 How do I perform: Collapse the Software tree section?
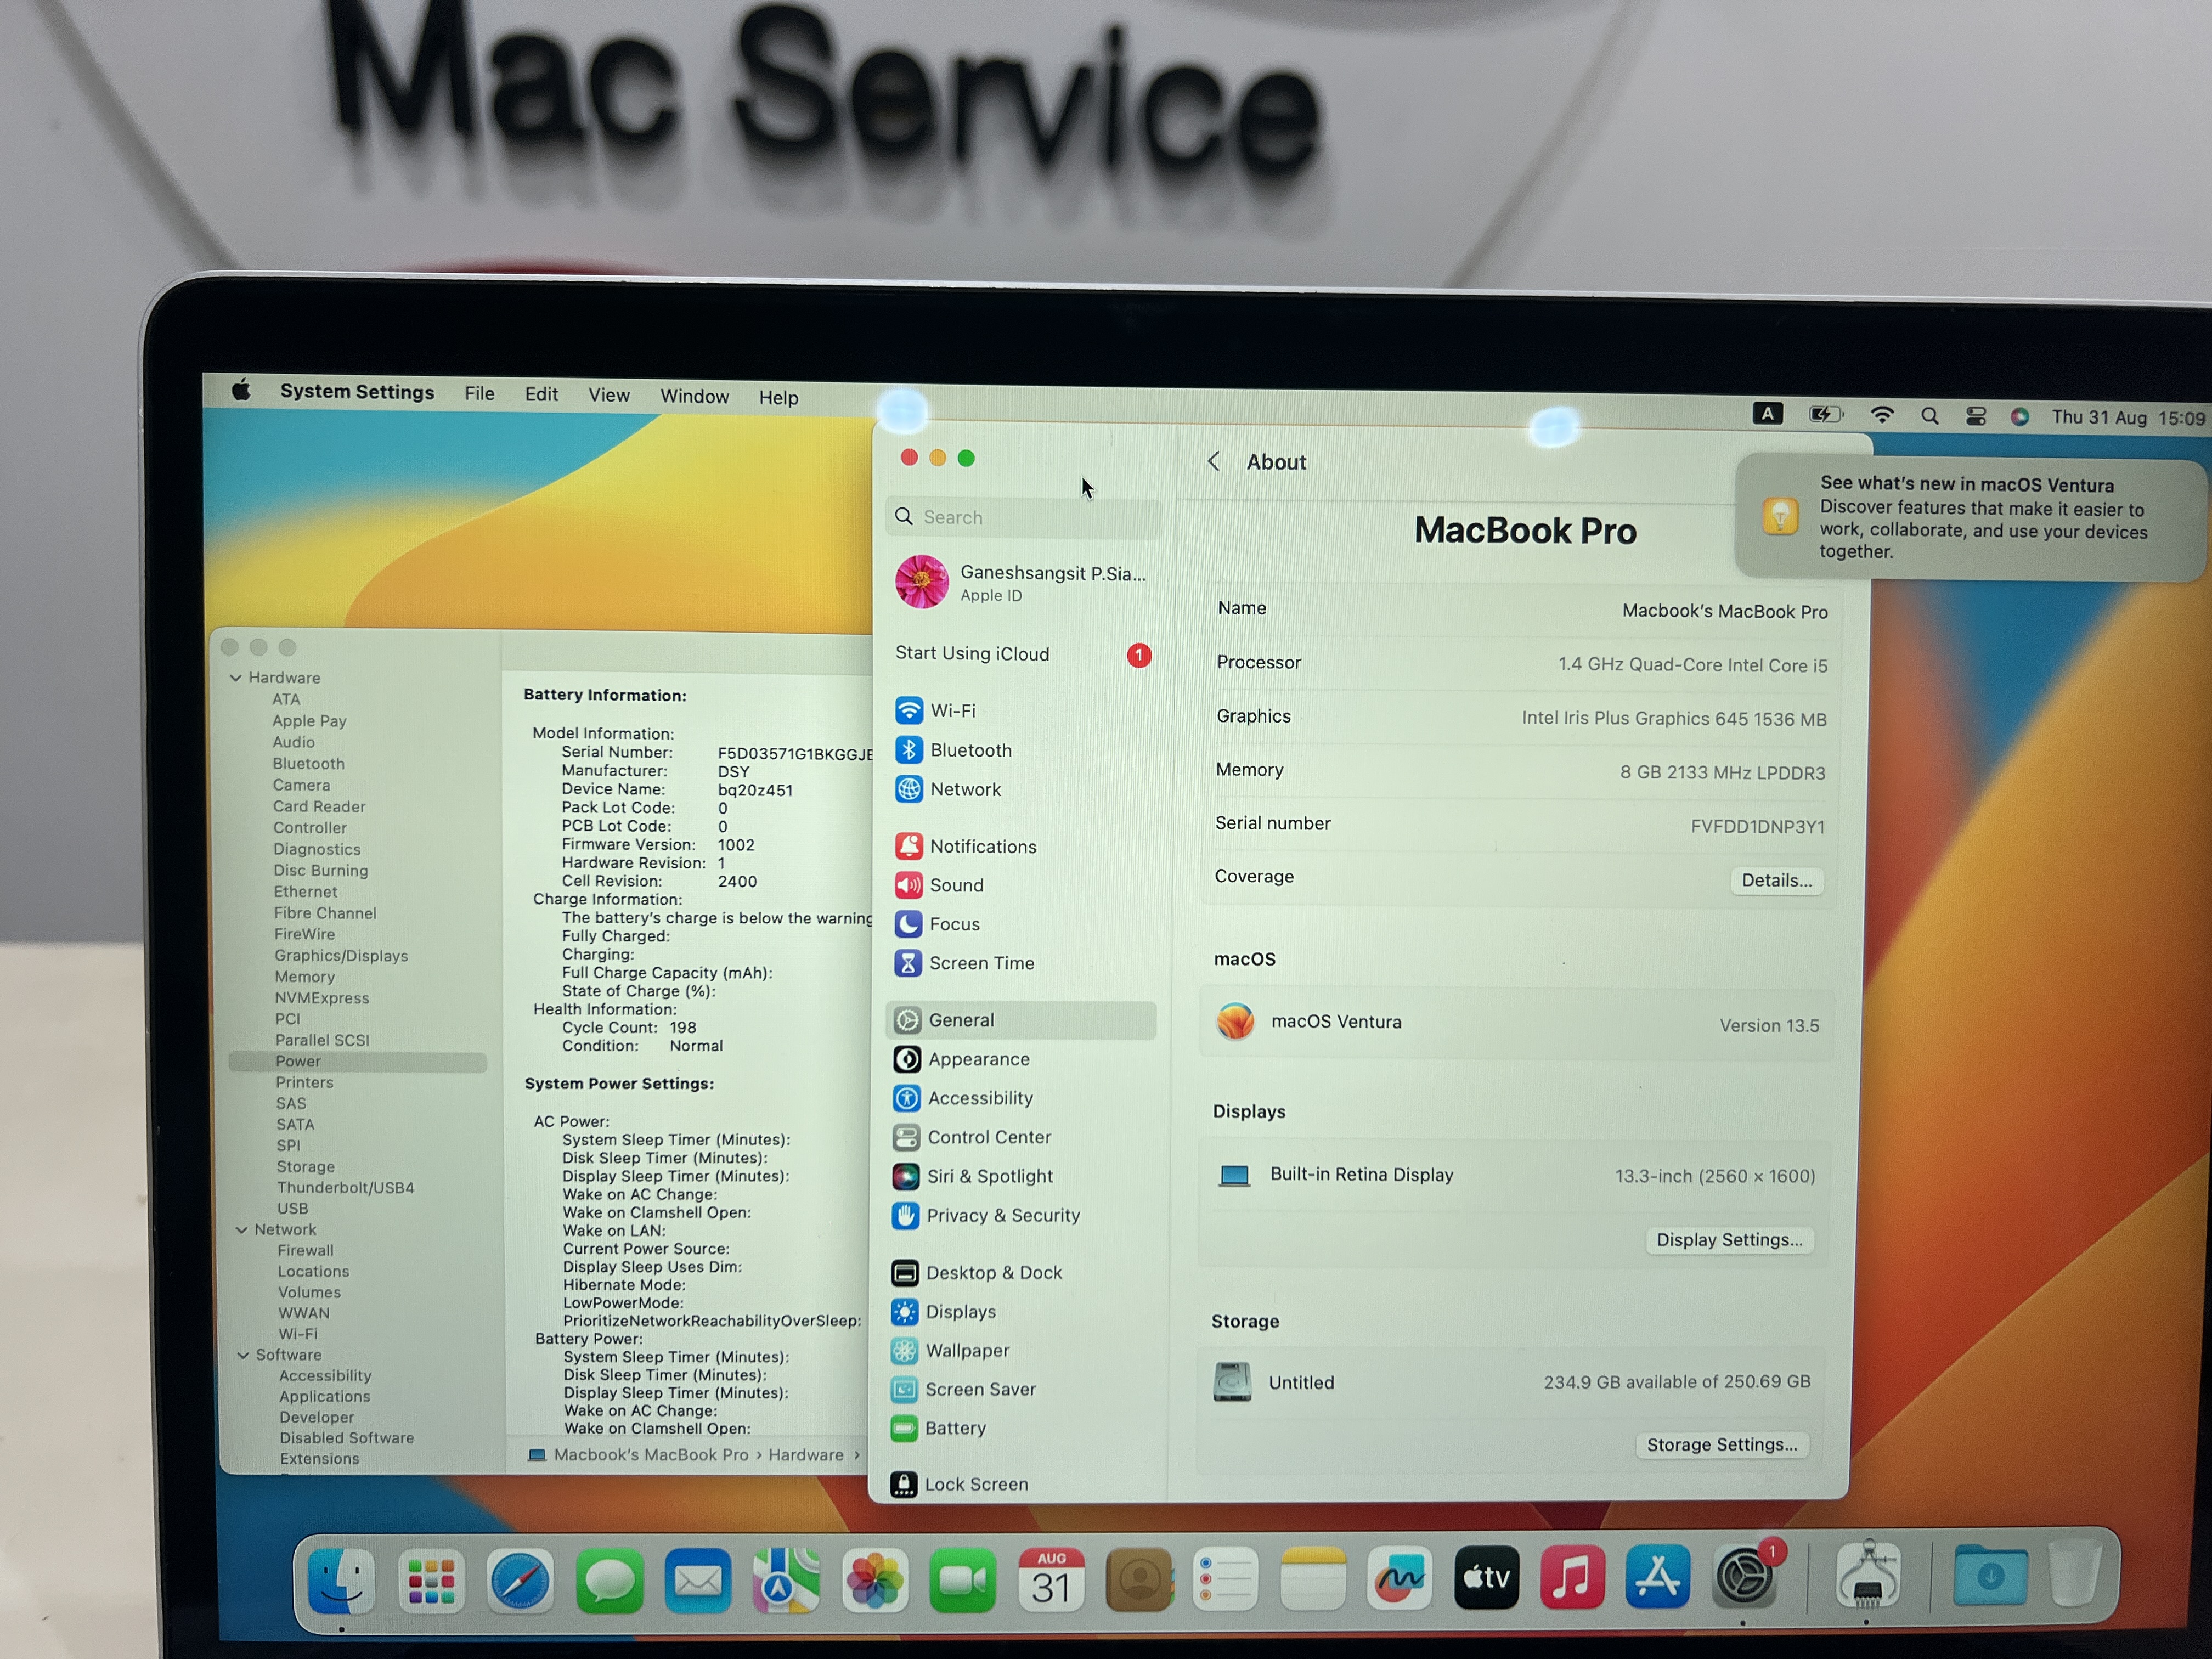243,1355
